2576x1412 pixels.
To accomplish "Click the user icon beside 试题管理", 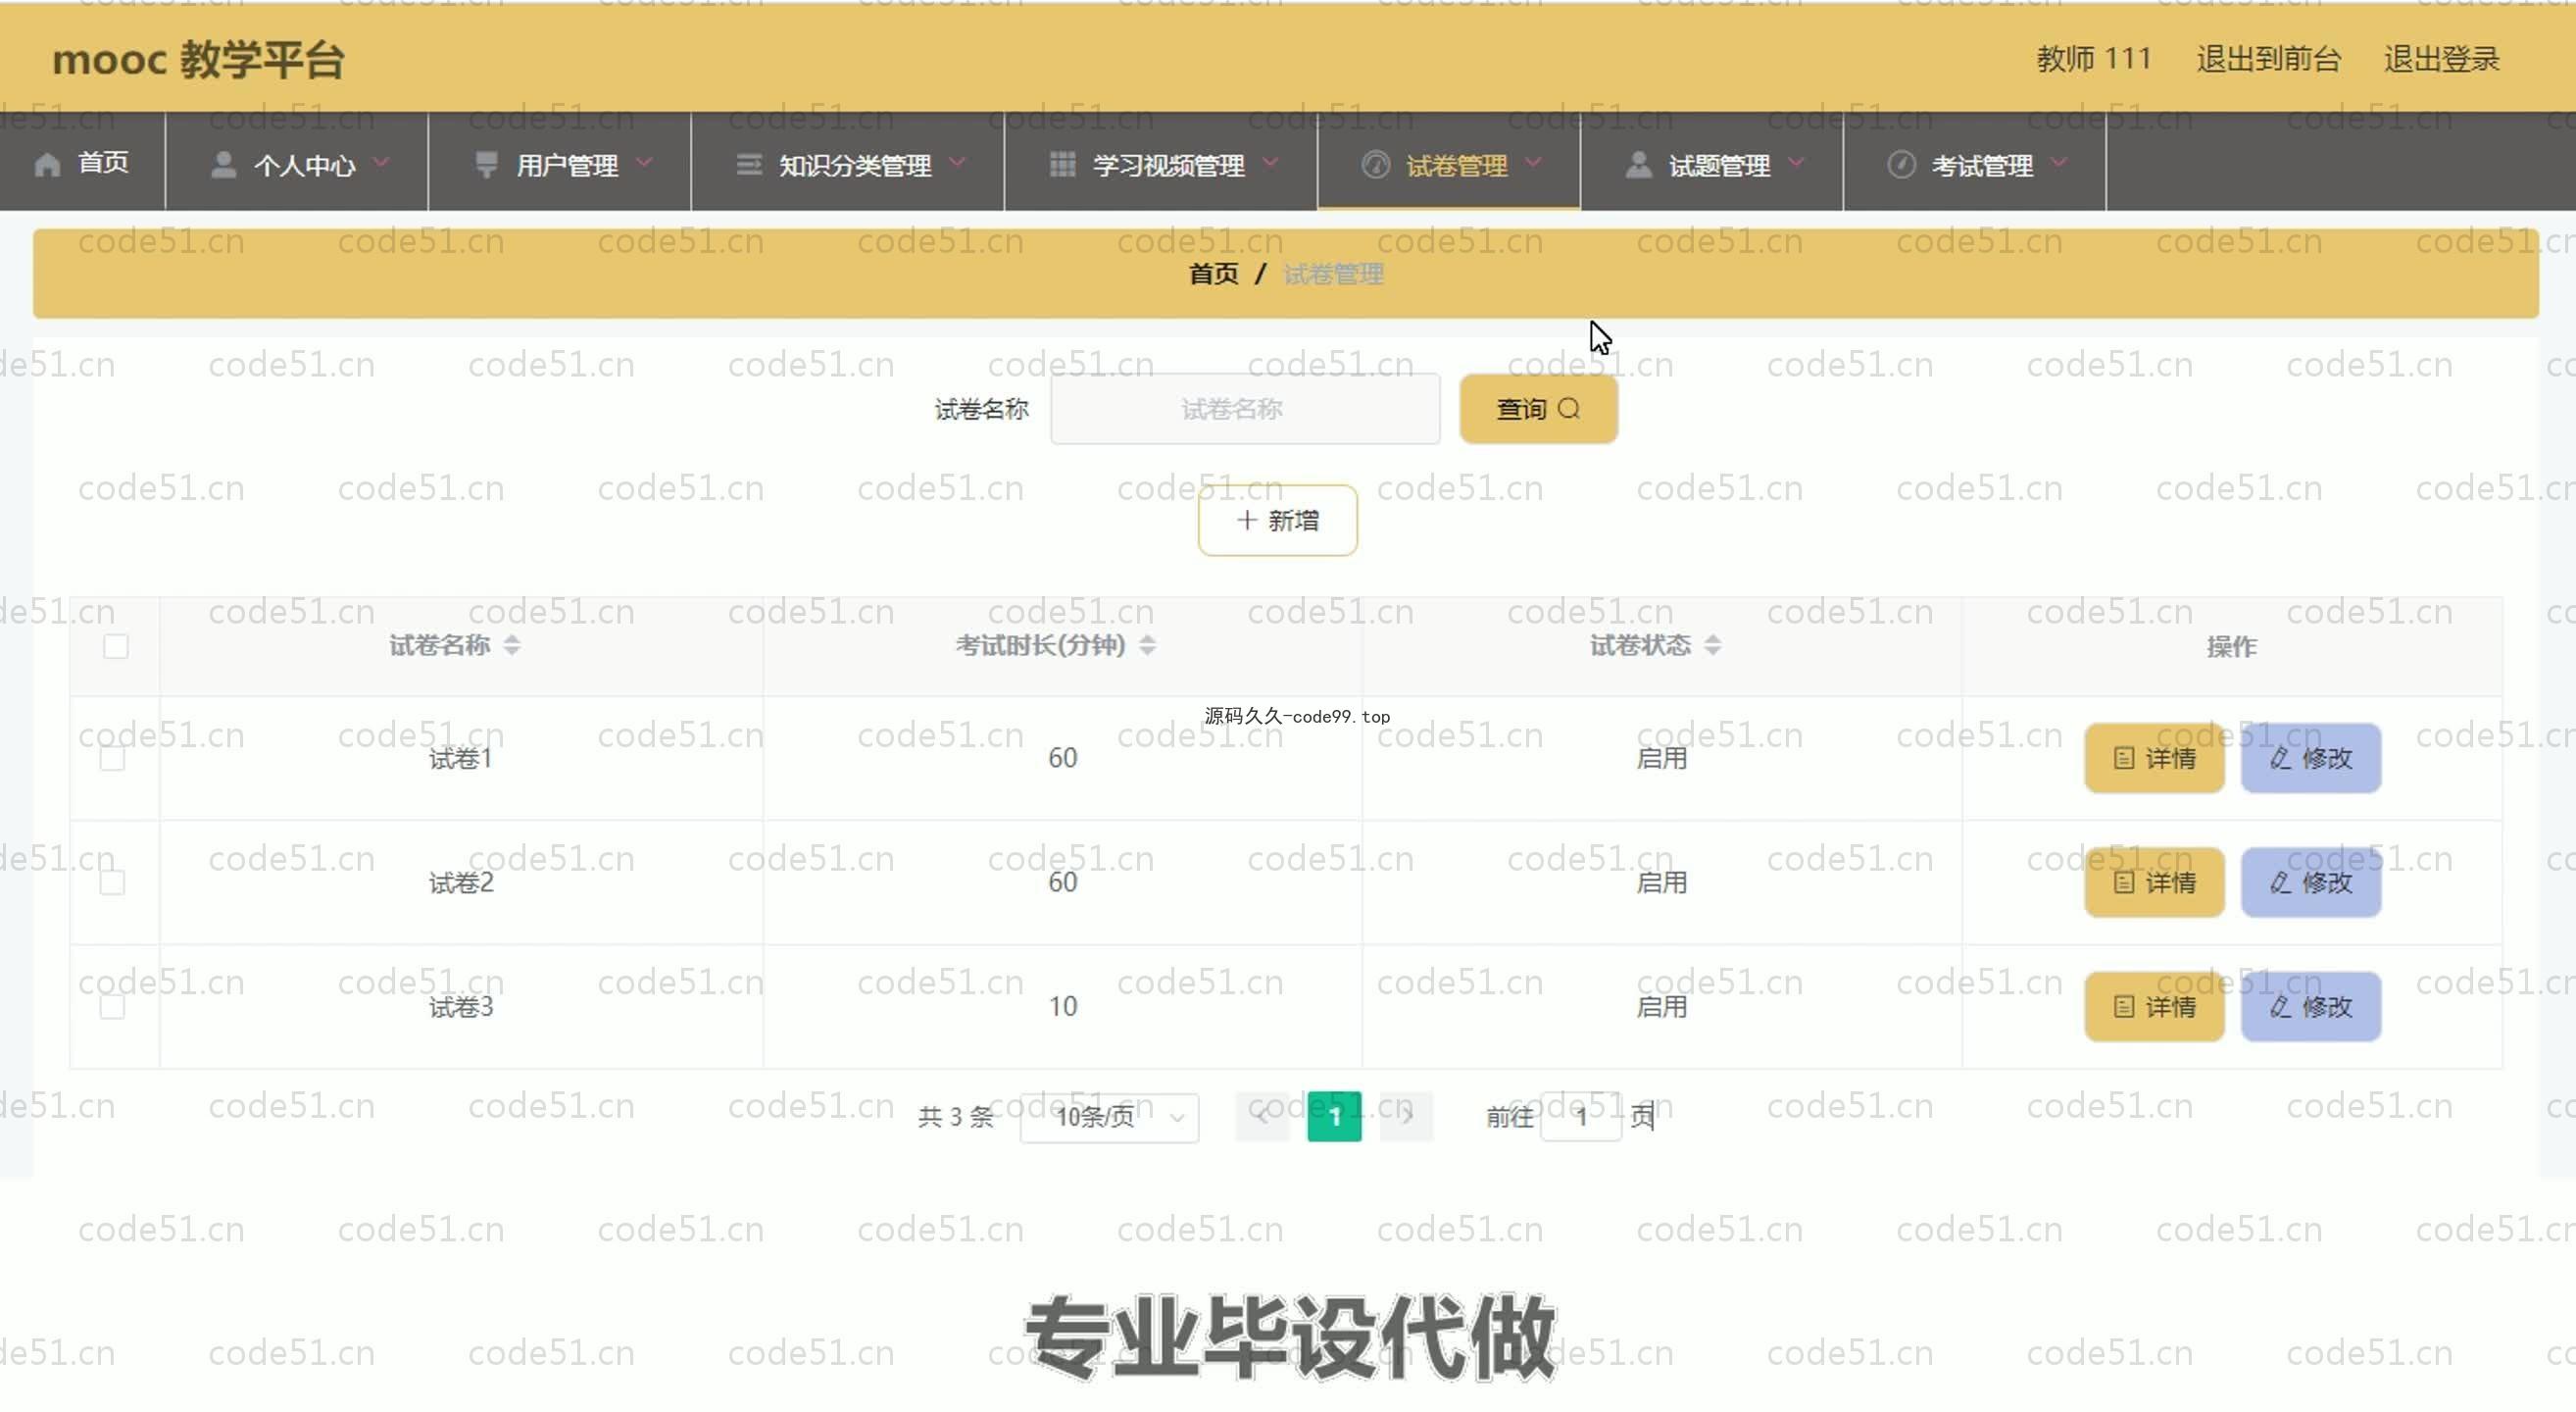I will pyautogui.click(x=1638, y=164).
